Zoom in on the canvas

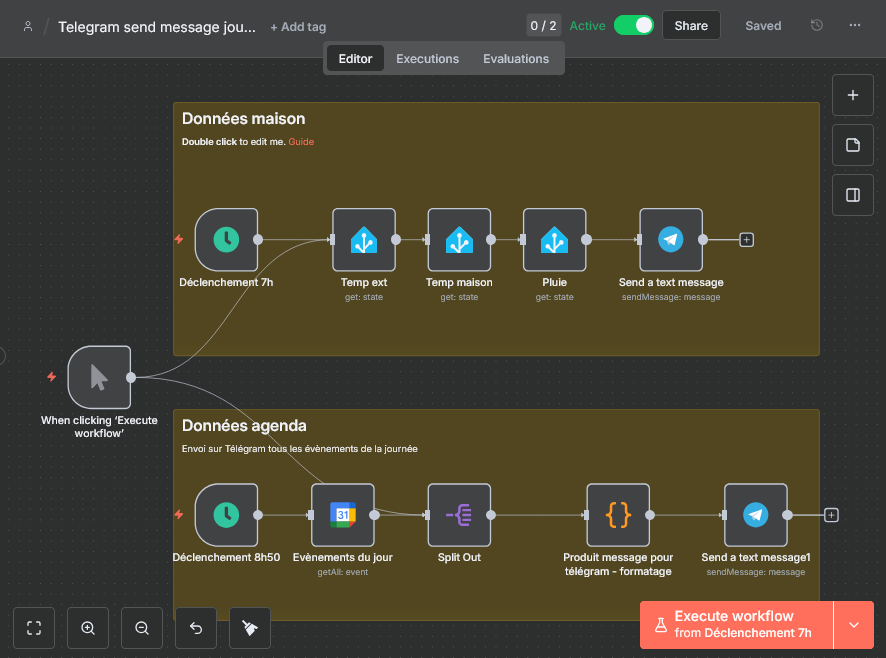coord(88,628)
